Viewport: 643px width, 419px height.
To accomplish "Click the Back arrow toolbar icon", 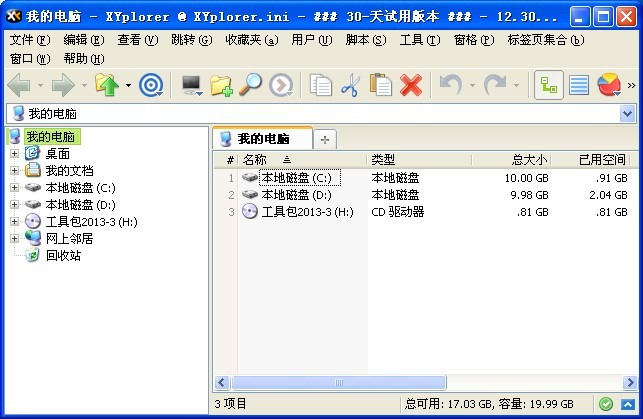I will tap(19, 85).
